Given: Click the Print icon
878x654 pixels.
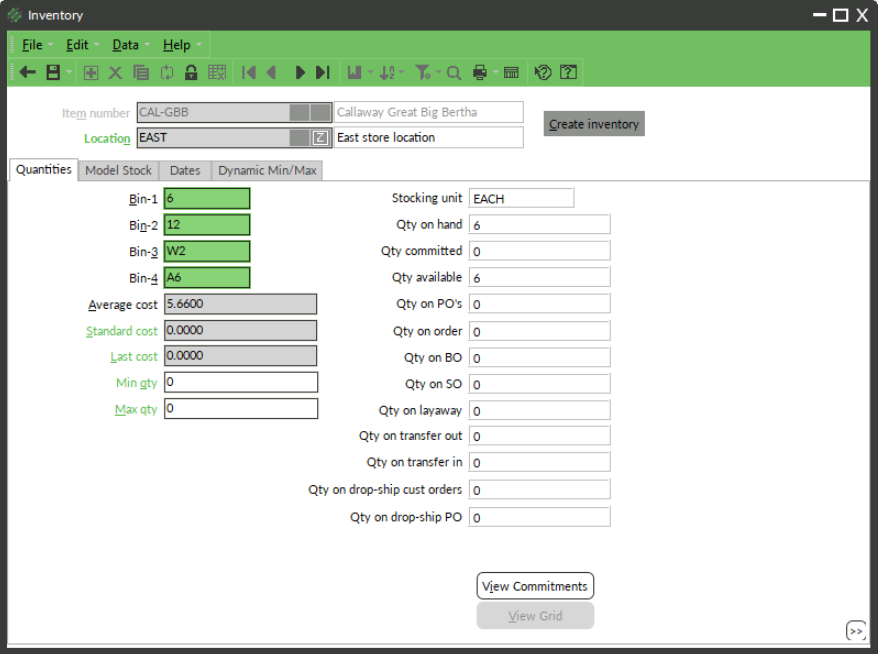Looking at the screenshot, I should point(480,72).
